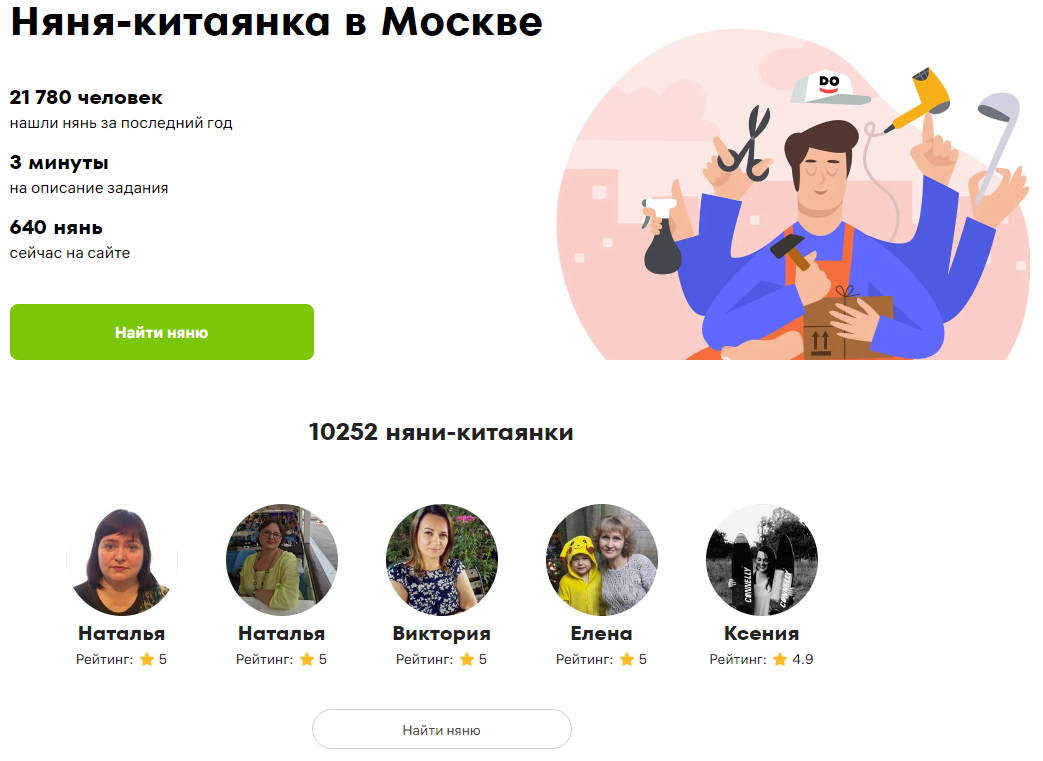
Task: Click the 10252 няни-китаянки heading
Action: coord(441,432)
